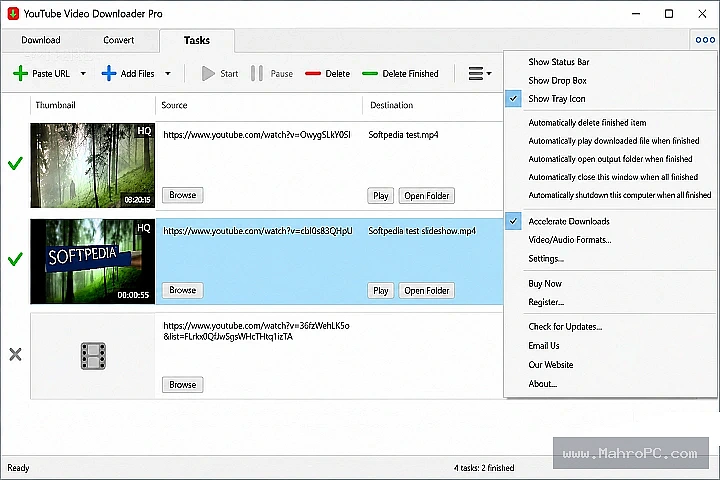Click Softpedia test slideshow.mp4 destination text
Screen dimensions: 720x480
(422, 231)
